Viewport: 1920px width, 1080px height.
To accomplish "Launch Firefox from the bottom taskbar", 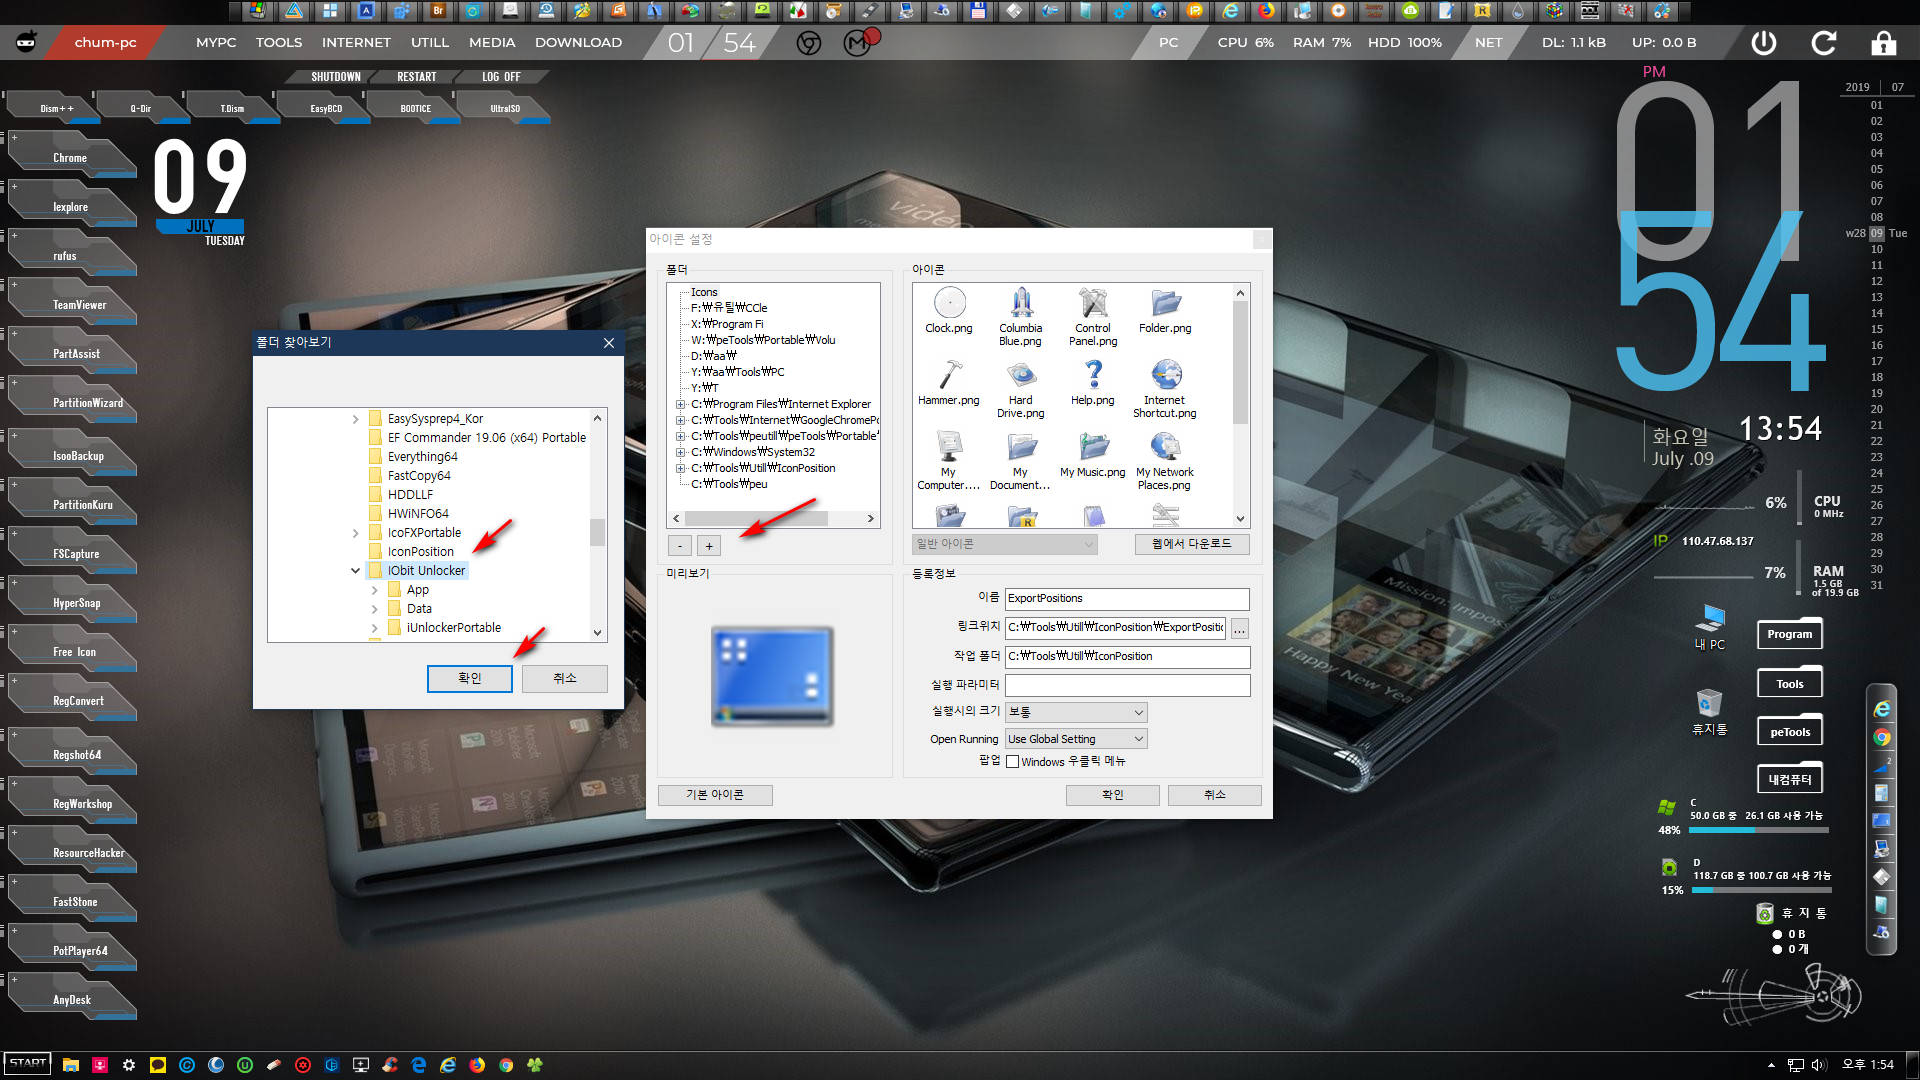I will (477, 1065).
